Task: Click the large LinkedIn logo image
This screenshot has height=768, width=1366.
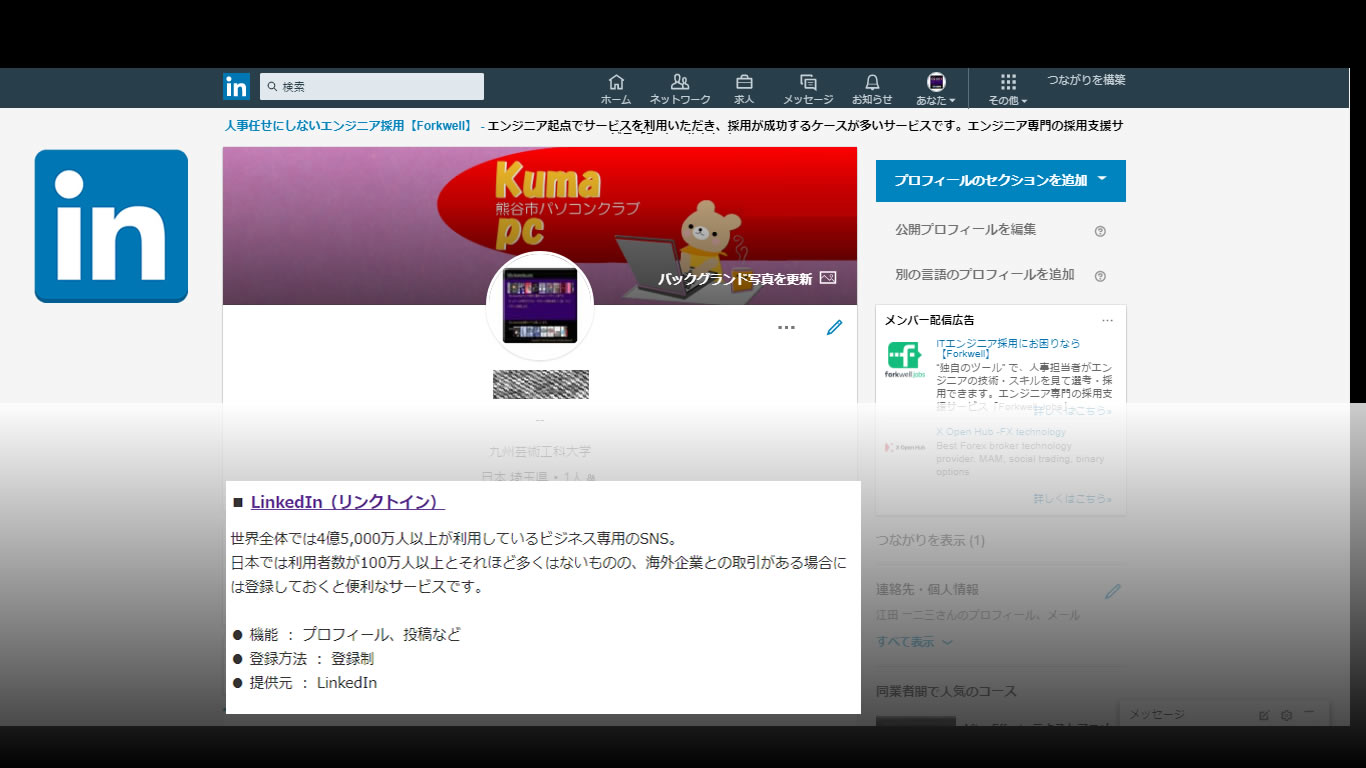Action: point(111,226)
